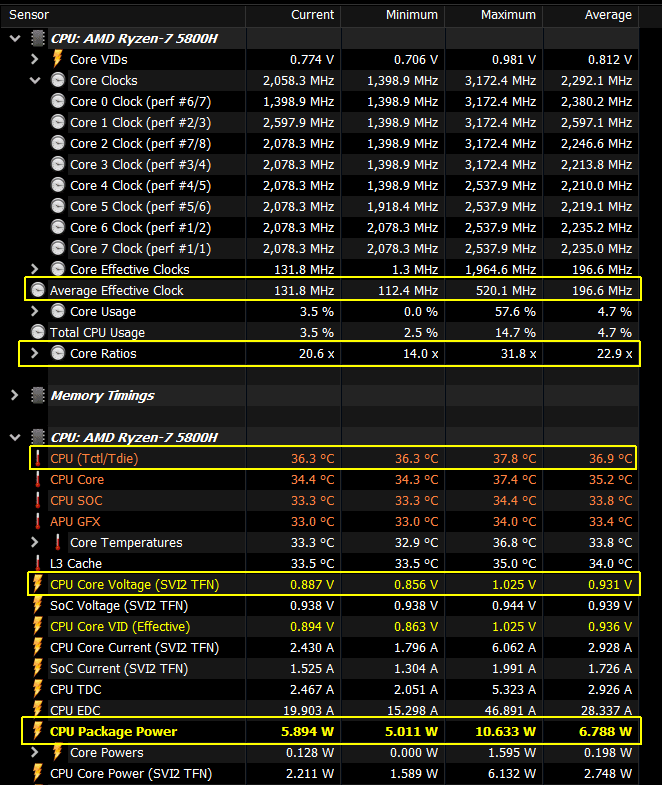
Task: Click the clock icon of Core 5 Clock
Action: (58, 206)
